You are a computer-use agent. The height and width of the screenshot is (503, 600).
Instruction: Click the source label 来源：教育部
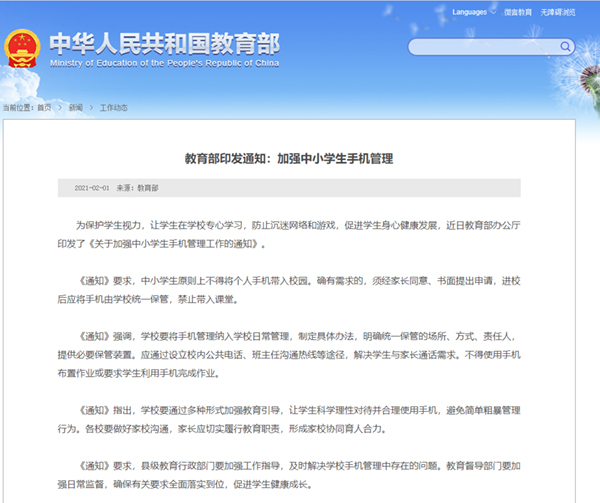(x=137, y=188)
